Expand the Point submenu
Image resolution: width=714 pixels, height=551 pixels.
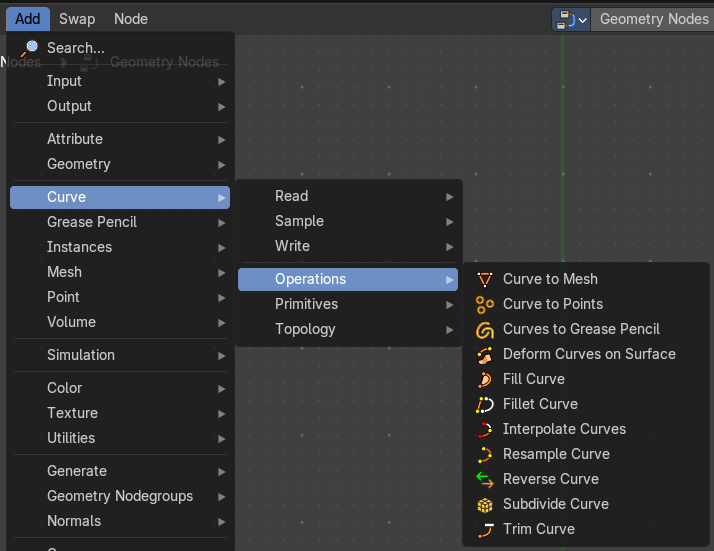(x=120, y=297)
